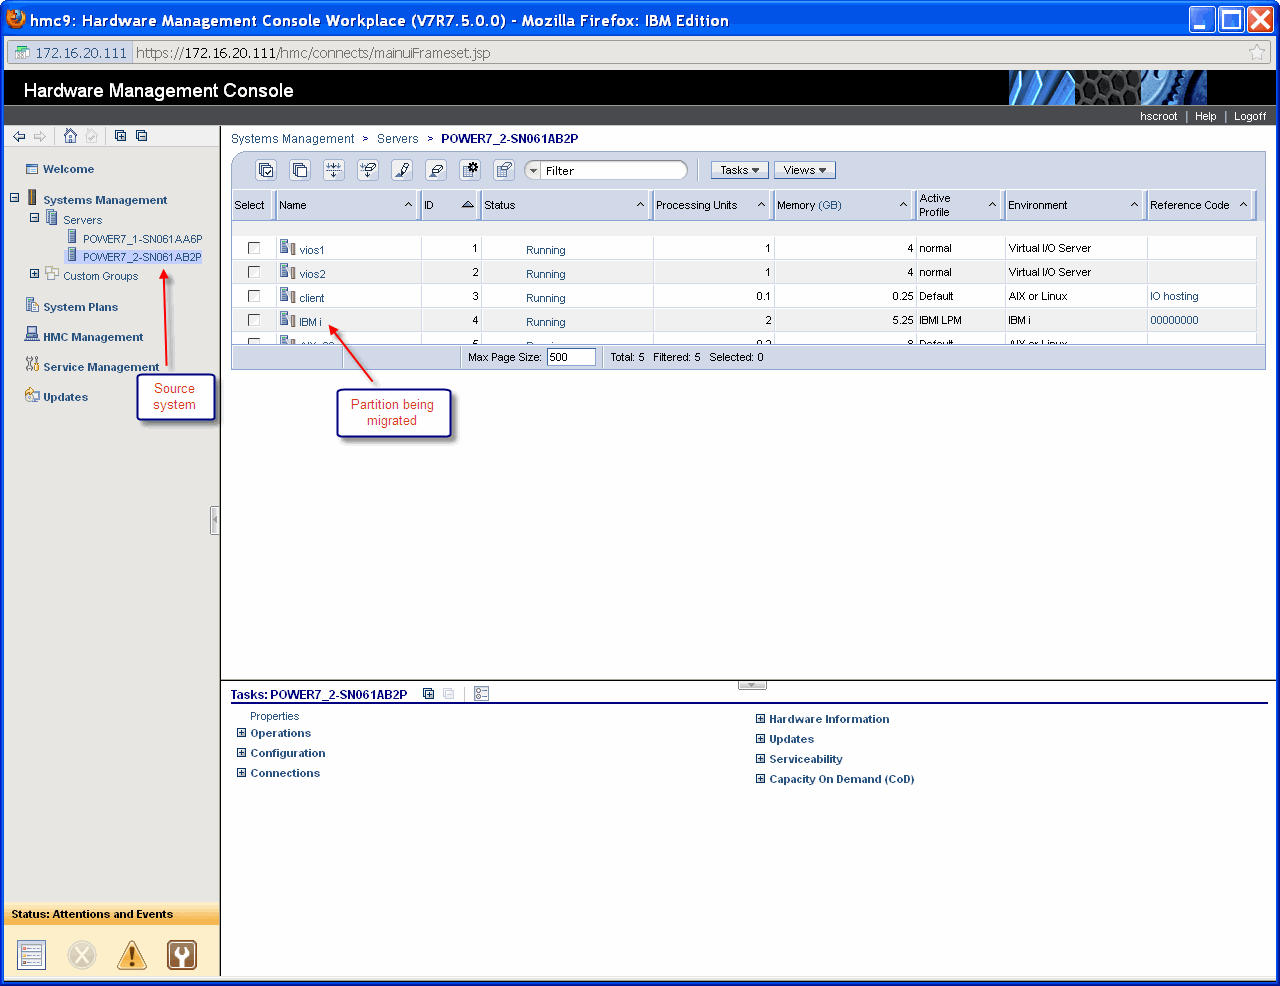The width and height of the screenshot is (1280, 986).
Task: Click the yellow warning Attentions icon
Action: [x=131, y=955]
